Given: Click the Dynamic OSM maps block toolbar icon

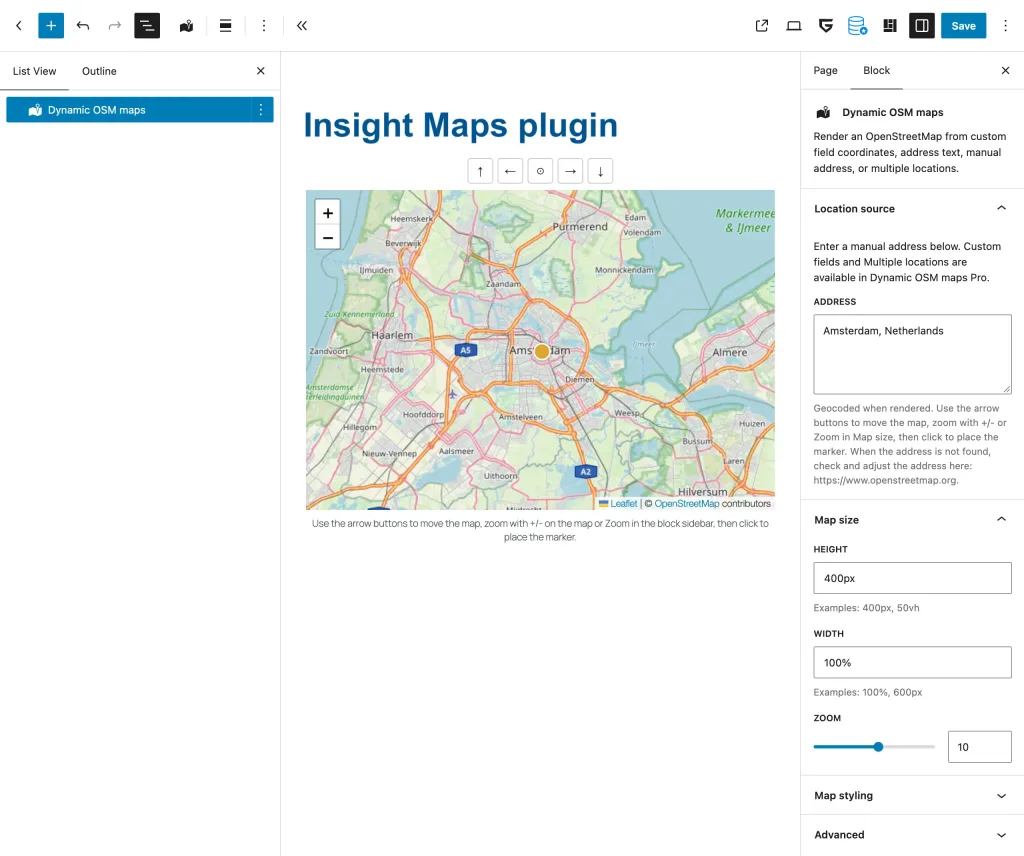Looking at the screenshot, I should [186, 25].
